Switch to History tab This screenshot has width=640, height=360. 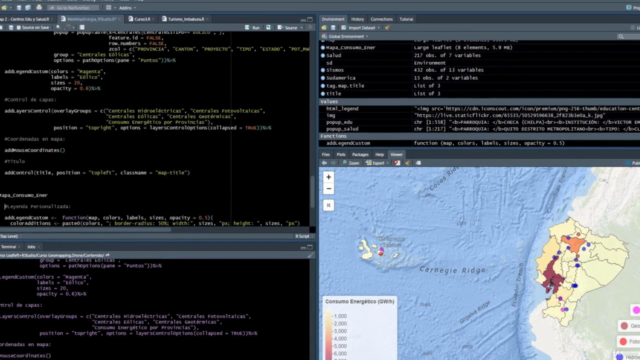pyautogui.click(x=358, y=19)
